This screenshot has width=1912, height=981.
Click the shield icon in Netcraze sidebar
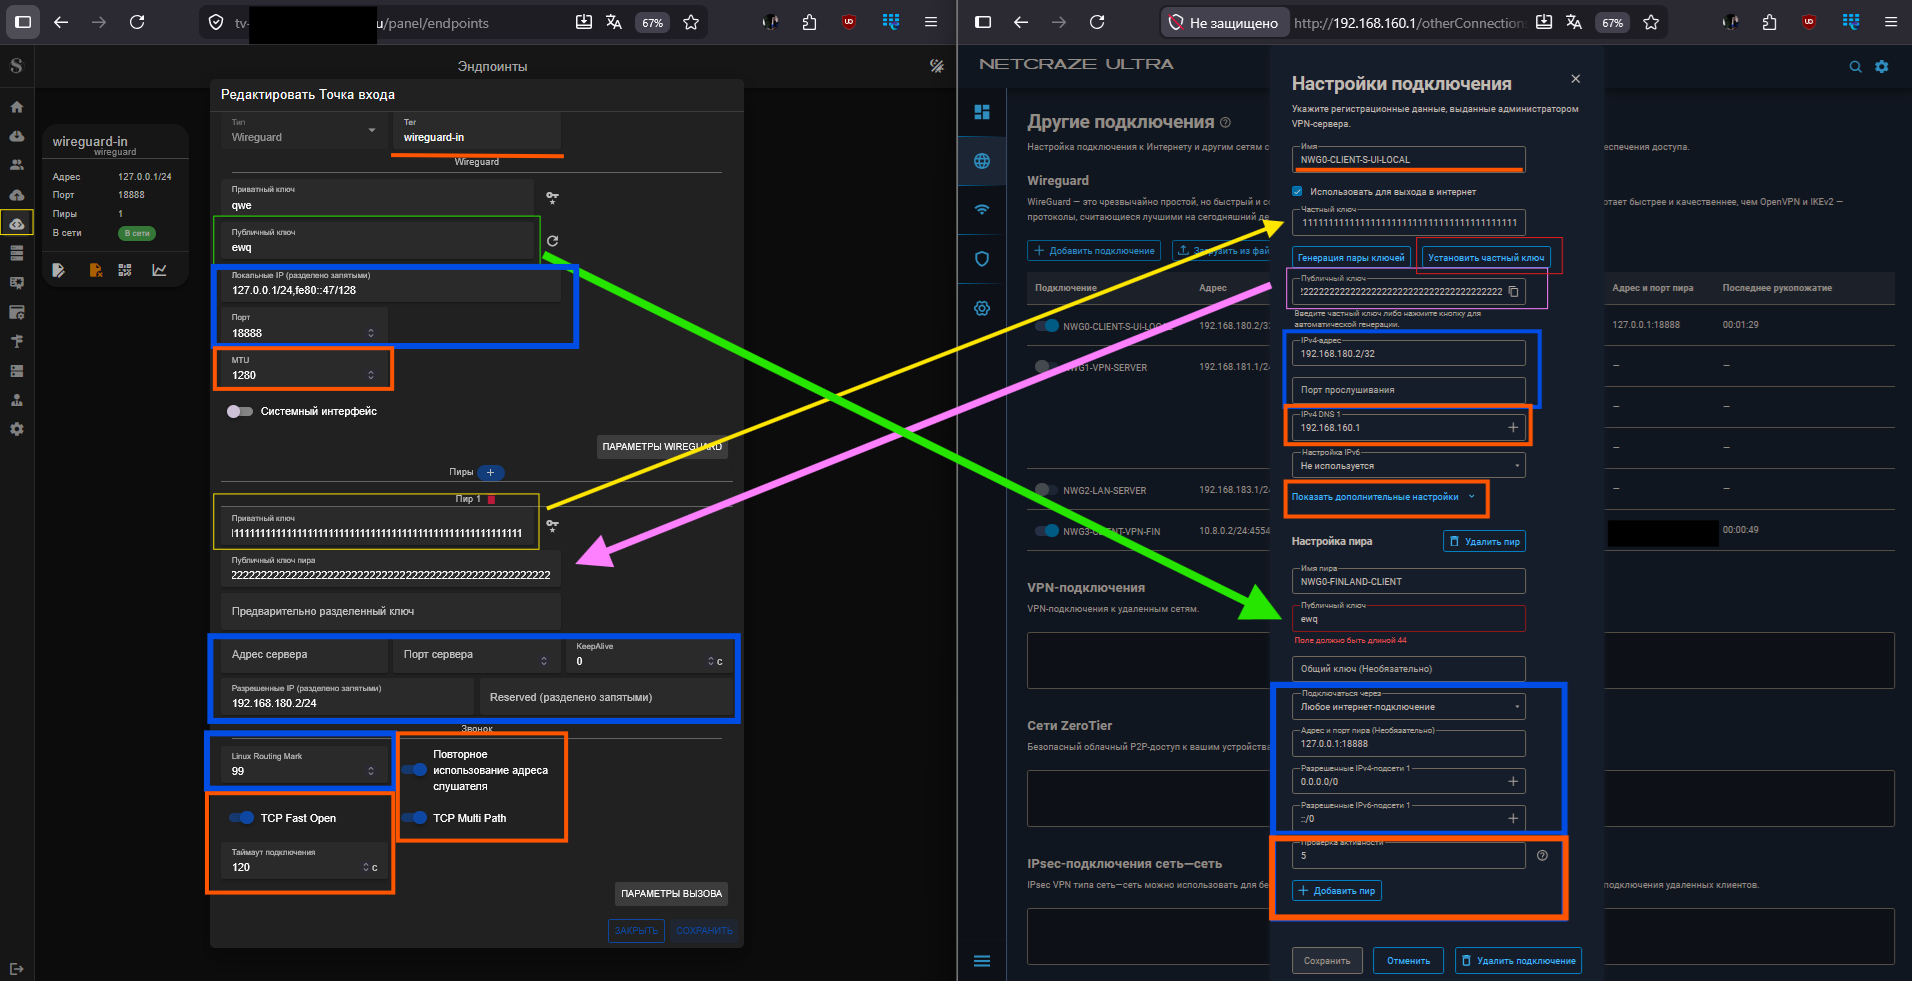[982, 259]
